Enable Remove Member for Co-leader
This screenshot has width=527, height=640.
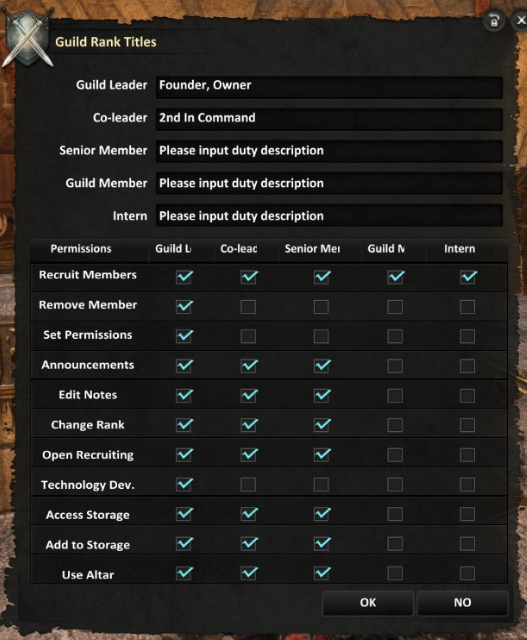pos(248,307)
